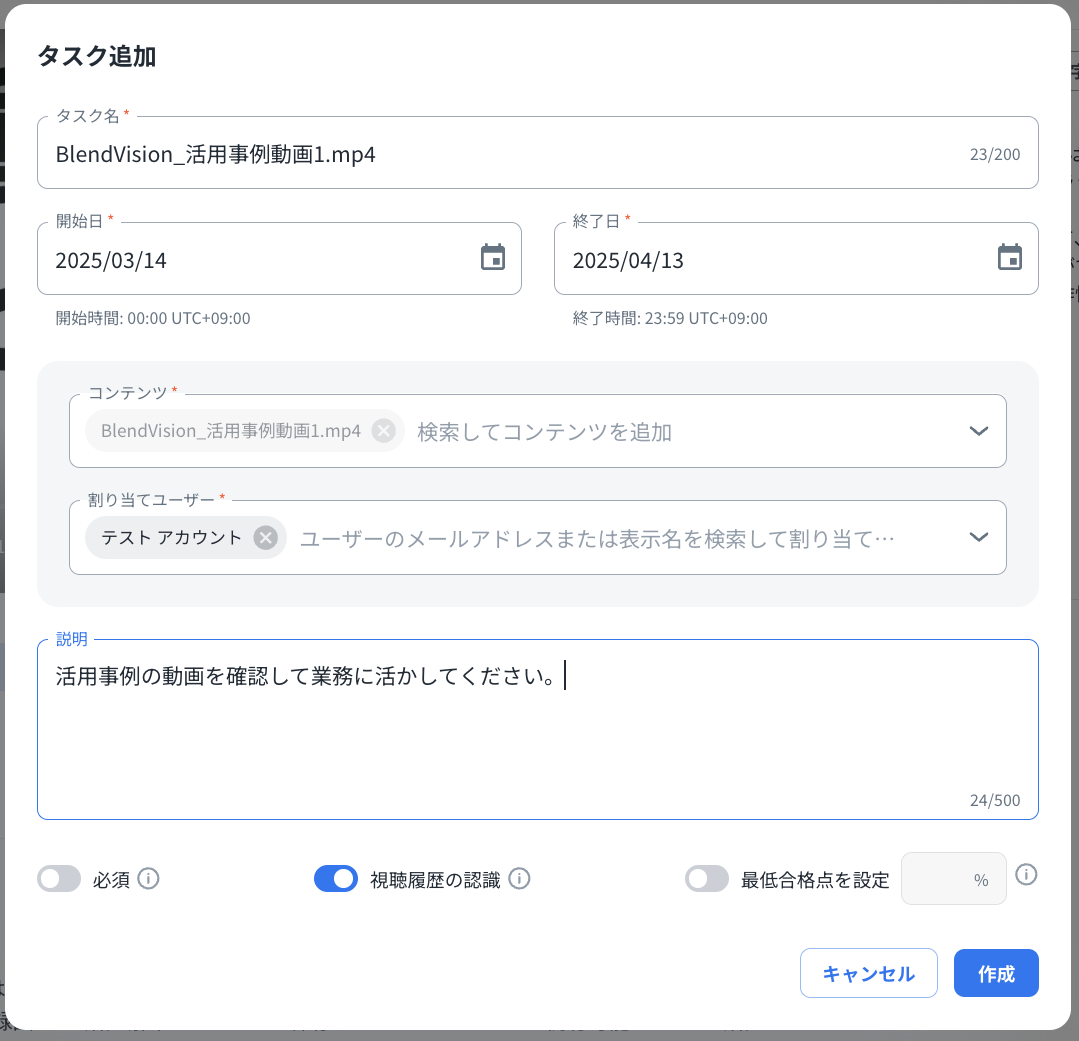Screen dimensions: 1079x1041
Task: Remove the テスト アカウント user chip
Action: [x=265, y=538]
